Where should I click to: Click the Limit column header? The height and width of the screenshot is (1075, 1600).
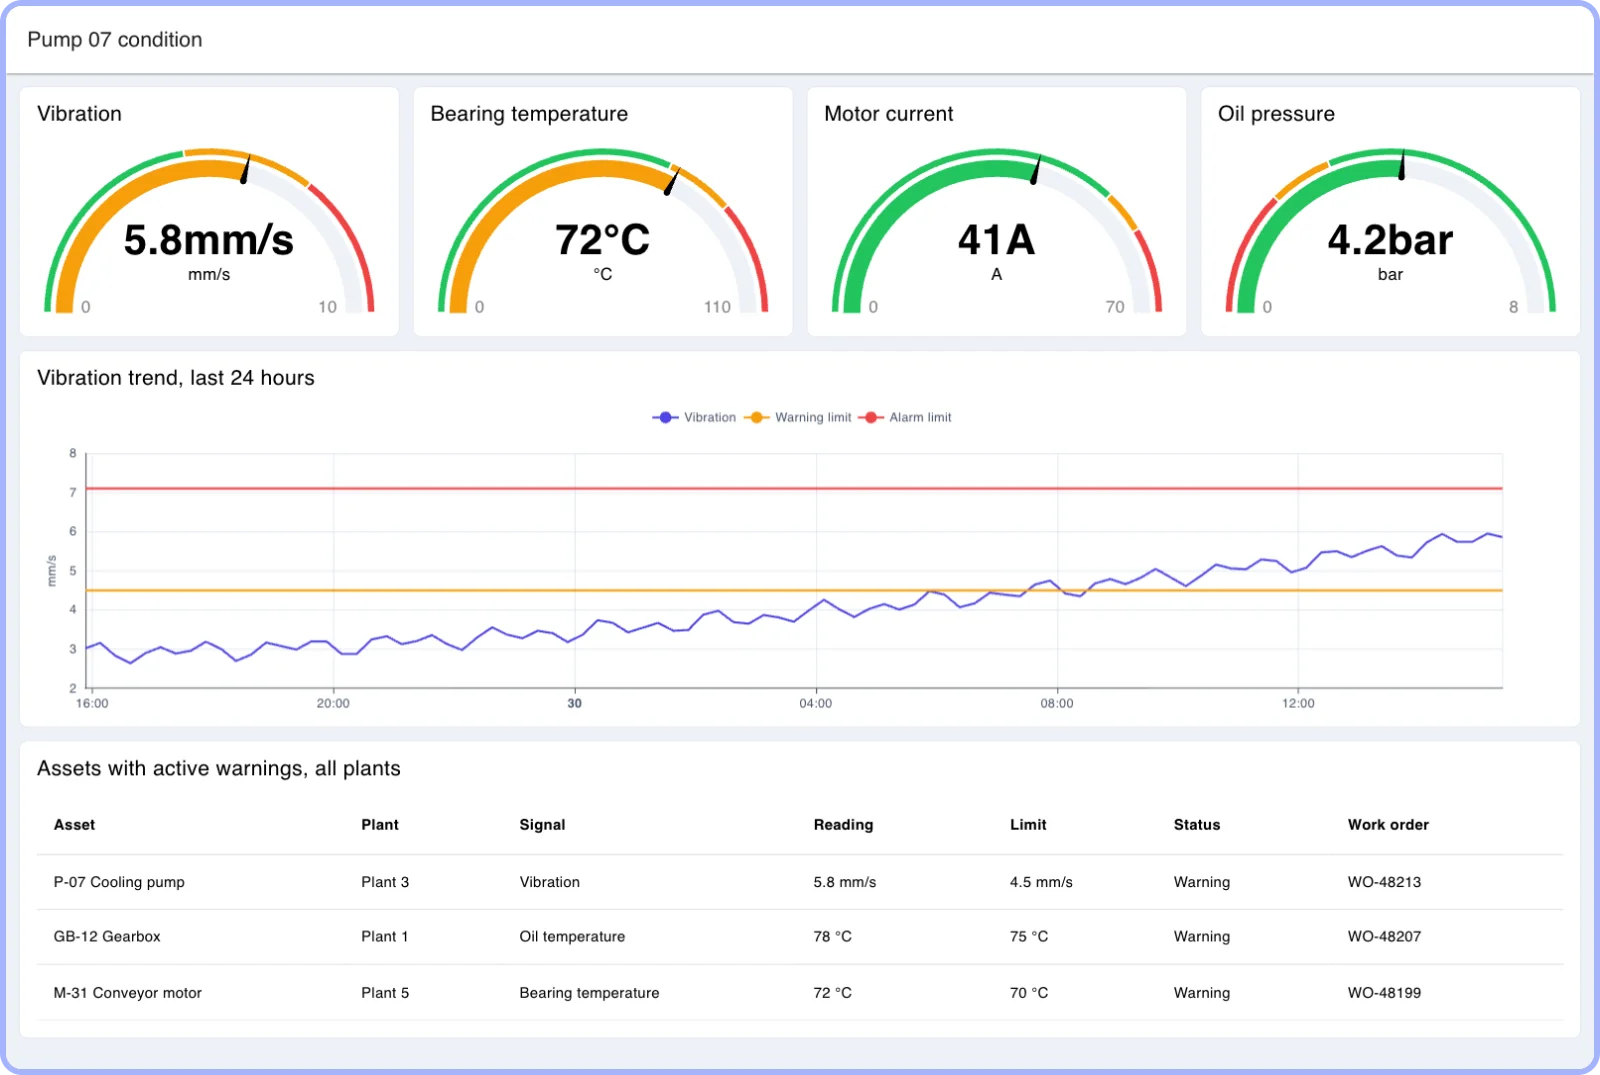click(x=1028, y=825)
